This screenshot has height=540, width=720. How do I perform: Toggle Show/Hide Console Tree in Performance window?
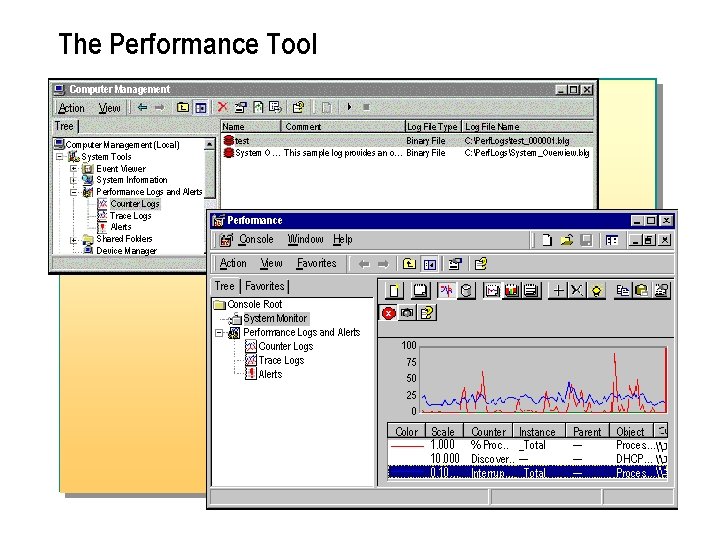coord(430,264)
